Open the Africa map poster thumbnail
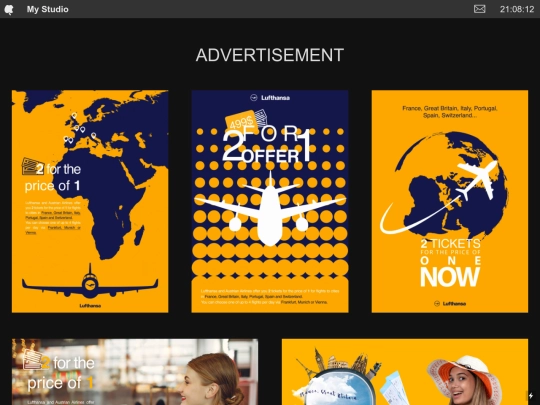540x405 pixels. pos(90,201)
